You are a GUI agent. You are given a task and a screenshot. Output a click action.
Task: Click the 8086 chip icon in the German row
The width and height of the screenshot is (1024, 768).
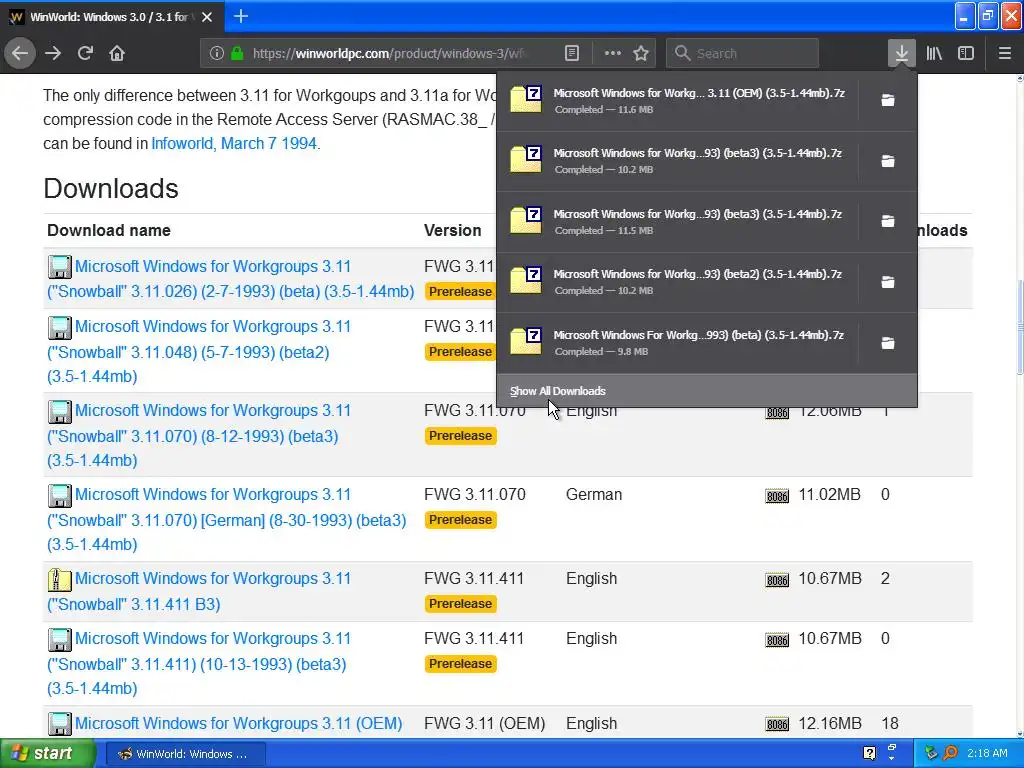click(x=776, y=496)
